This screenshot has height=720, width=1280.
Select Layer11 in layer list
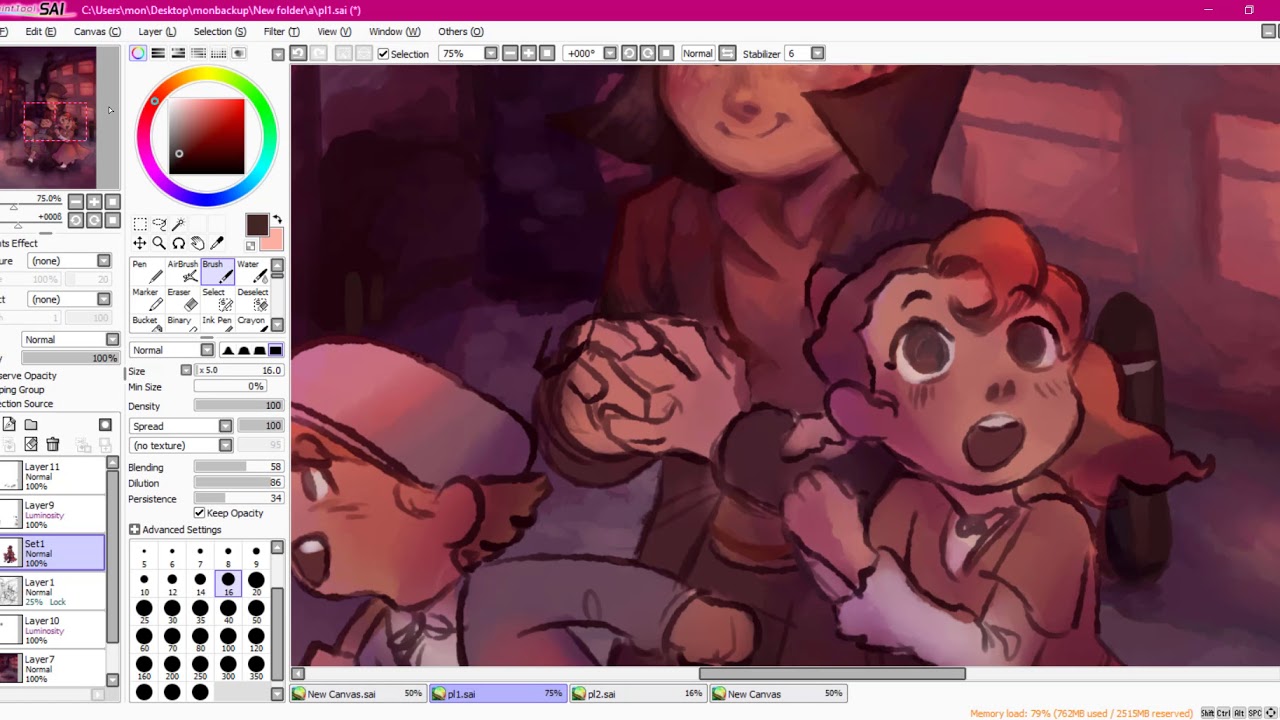pos(53,476)
